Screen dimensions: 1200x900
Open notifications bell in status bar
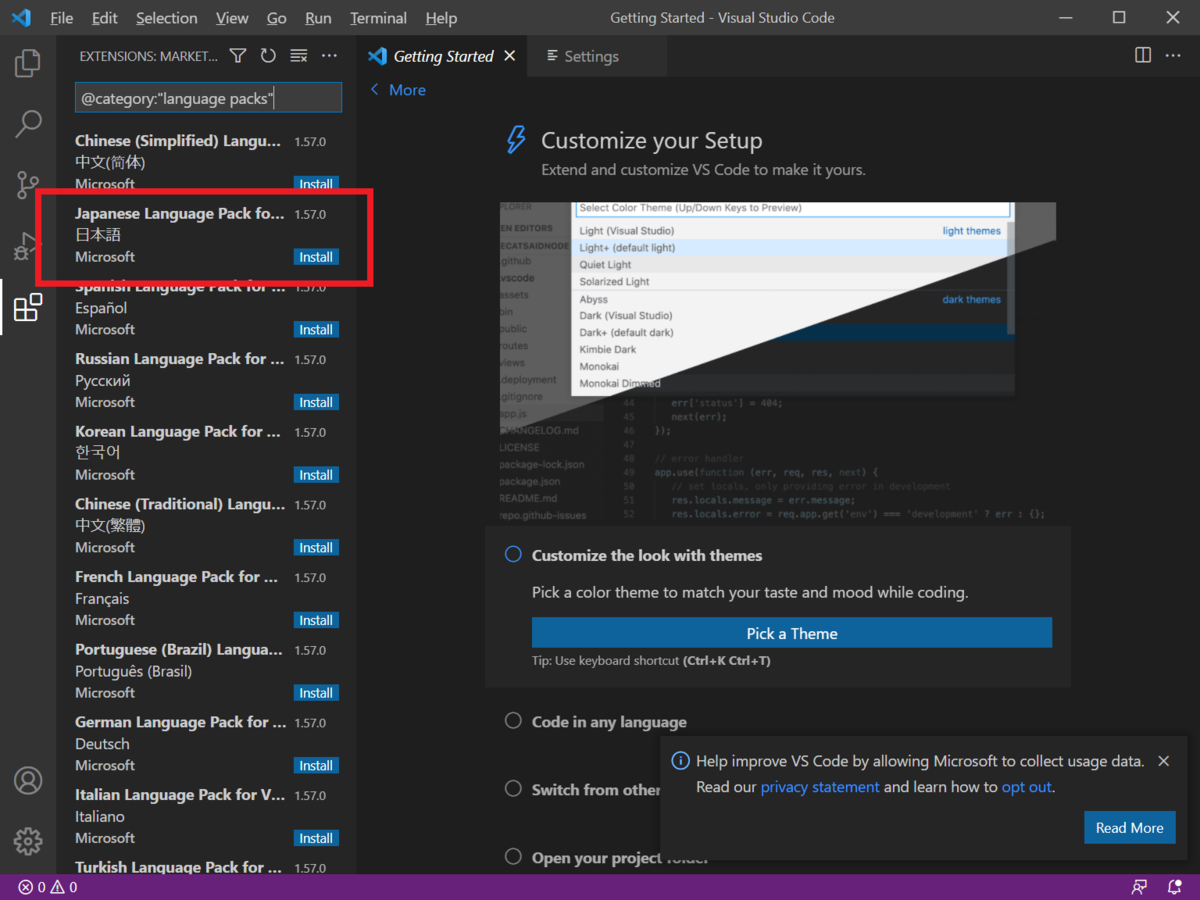point(1174,887)
